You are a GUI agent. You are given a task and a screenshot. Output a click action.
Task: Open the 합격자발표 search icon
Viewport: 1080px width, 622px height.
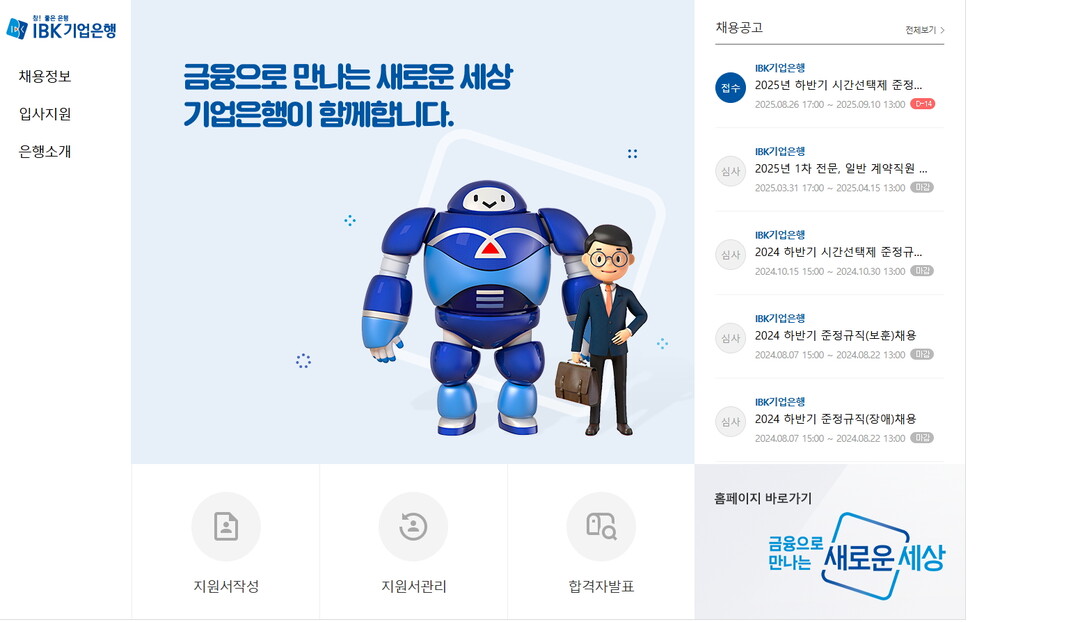click(601, 527)
